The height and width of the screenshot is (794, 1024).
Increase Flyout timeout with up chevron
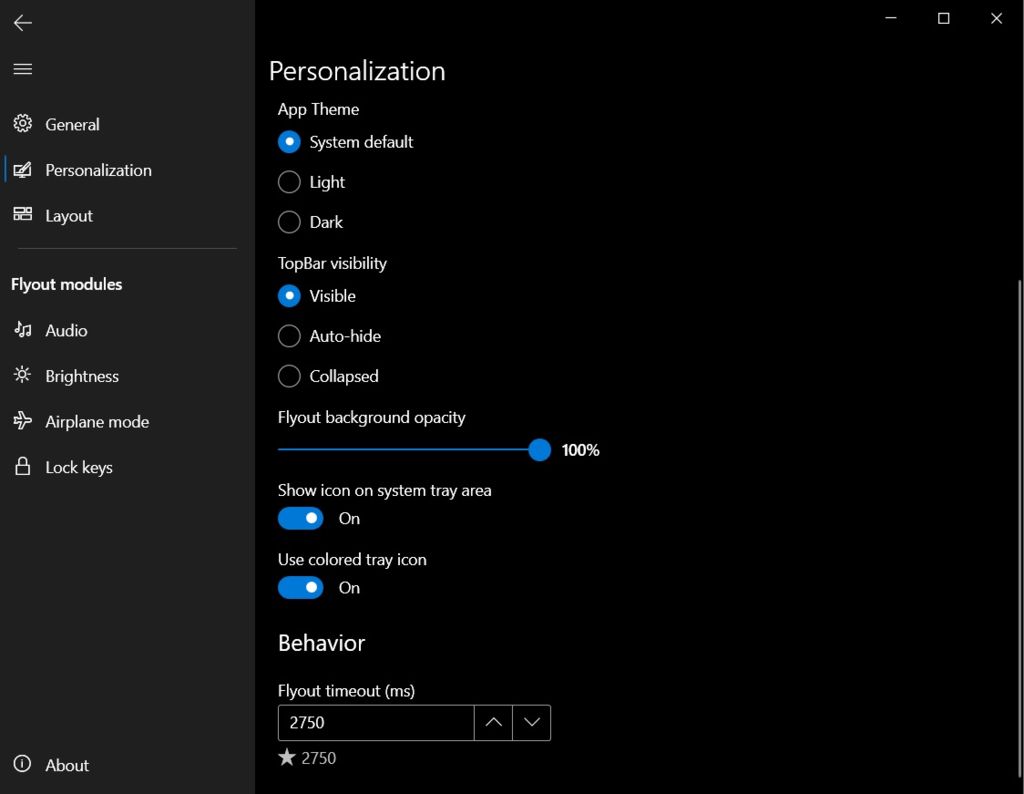point(493,722)
